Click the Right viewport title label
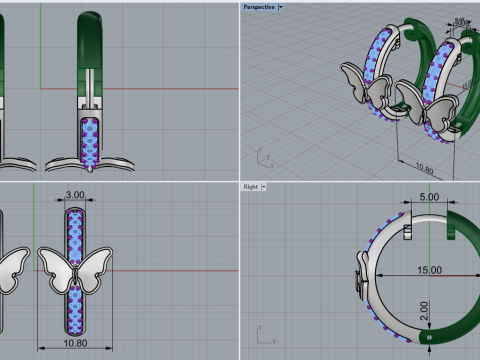This screenshot has height=360, width=480. 251,187
